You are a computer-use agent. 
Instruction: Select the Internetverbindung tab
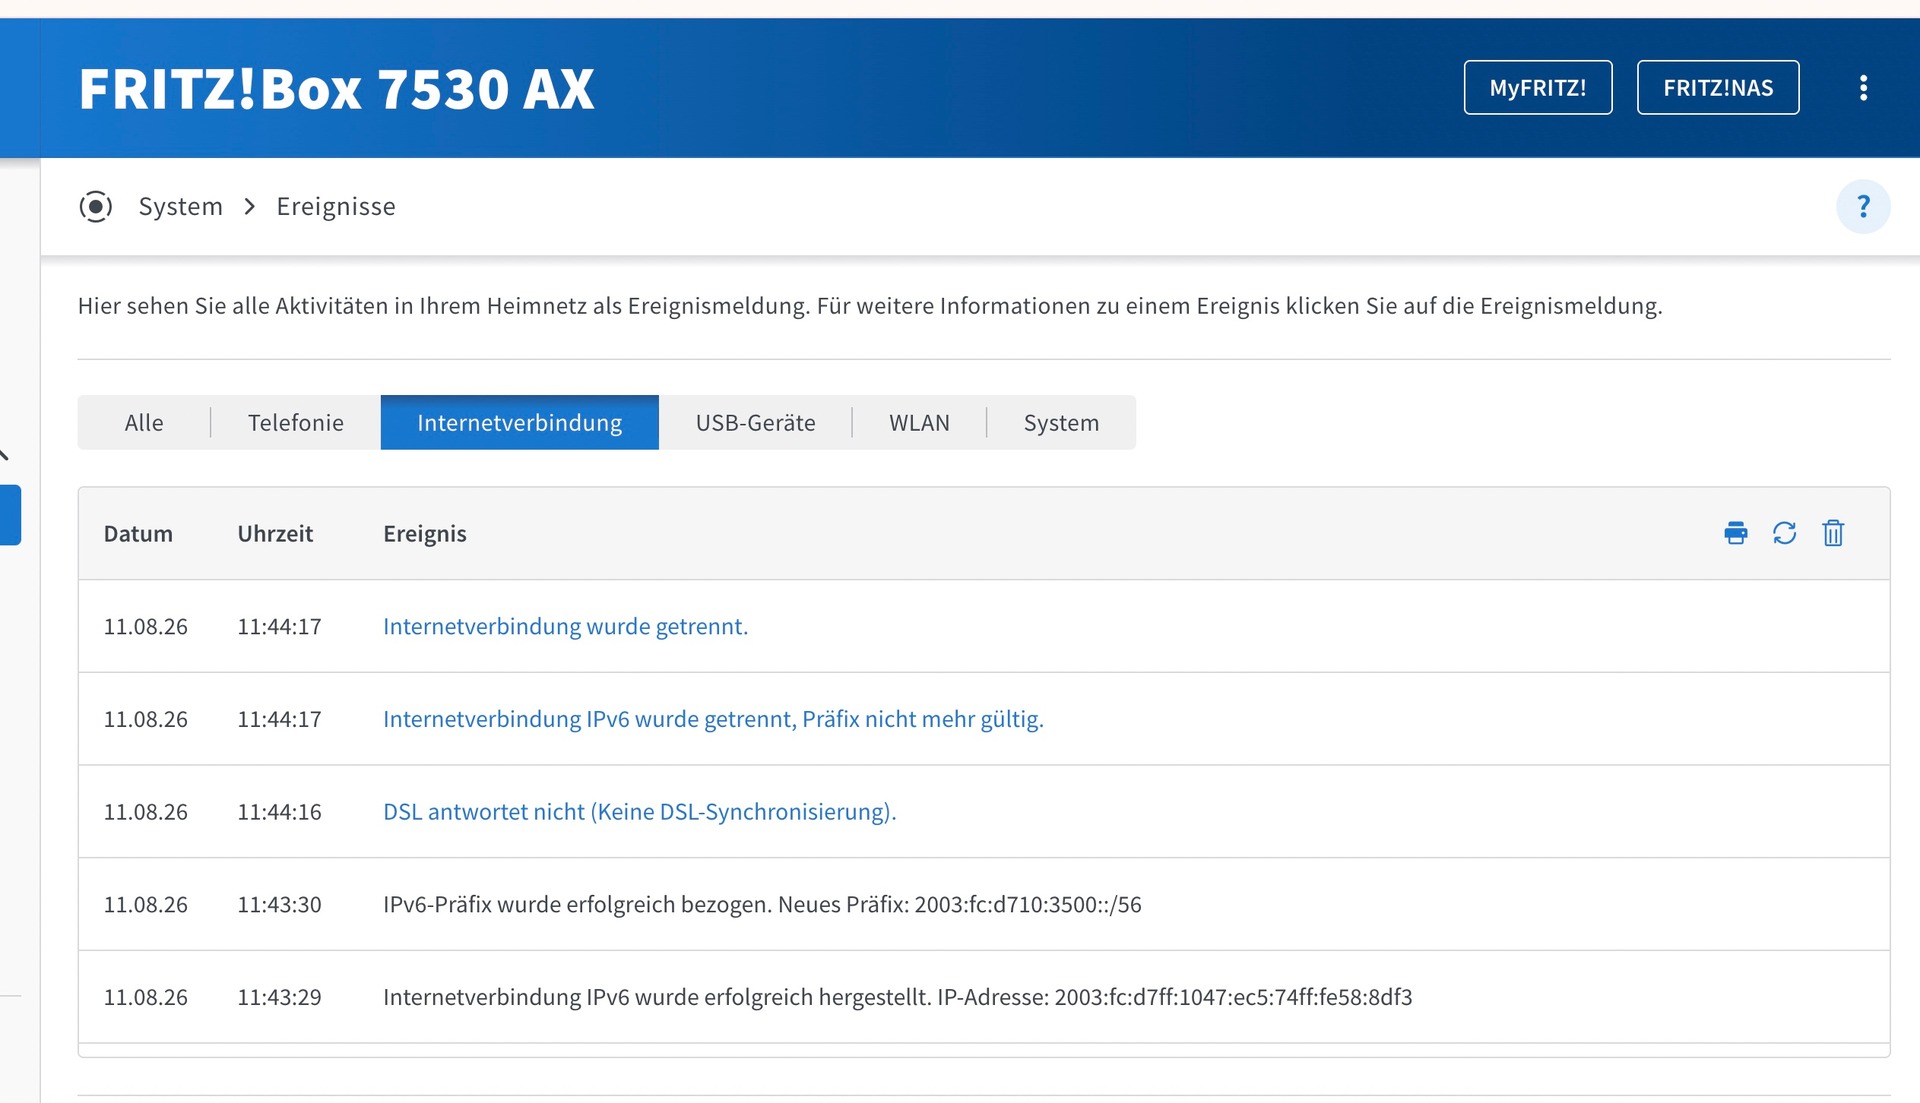pos(520,422)
